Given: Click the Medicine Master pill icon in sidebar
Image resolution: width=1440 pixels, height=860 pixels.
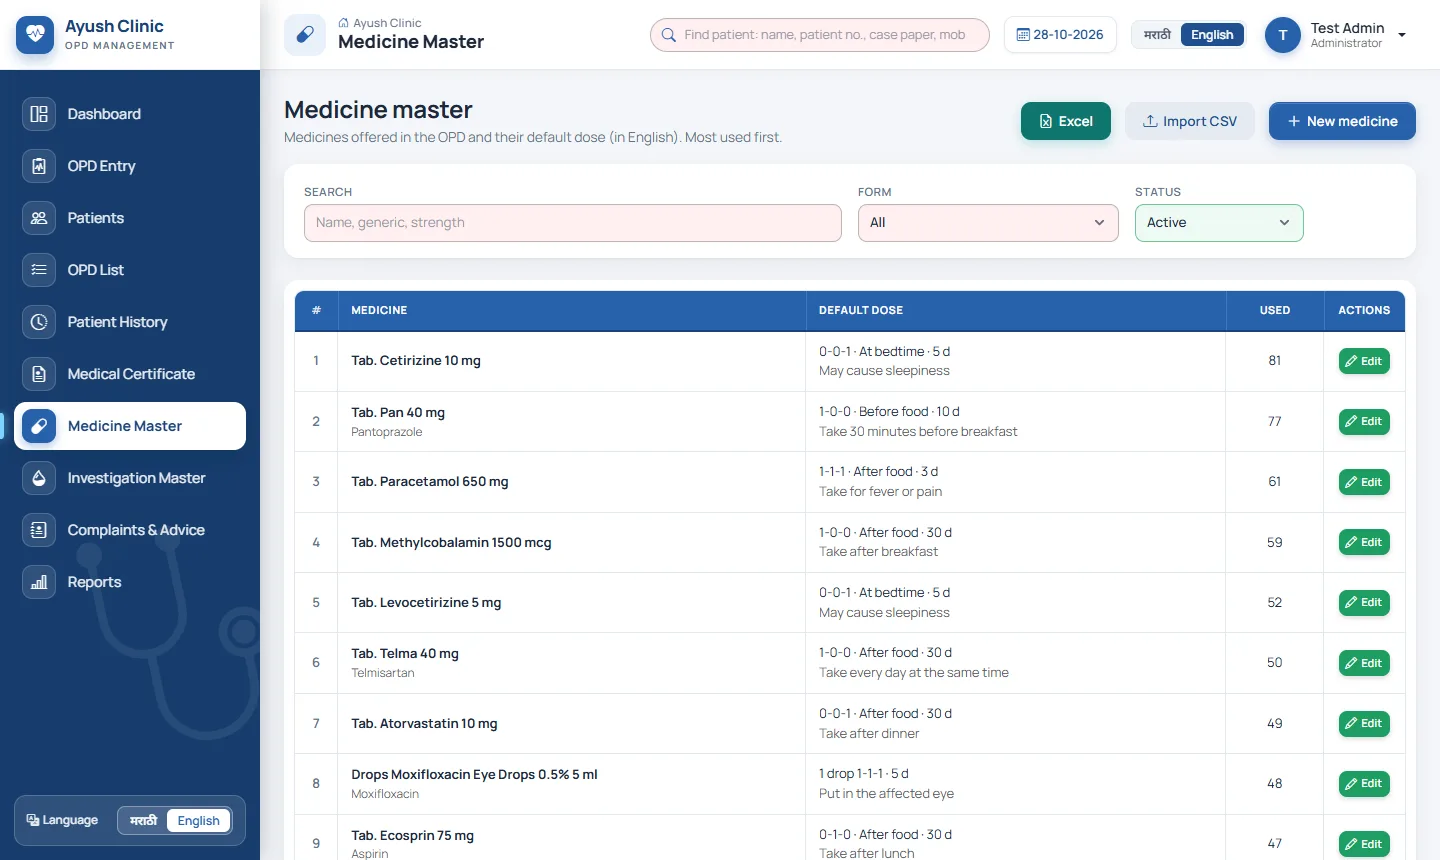Looking at the screenshot, I should [x=39, y=426].
